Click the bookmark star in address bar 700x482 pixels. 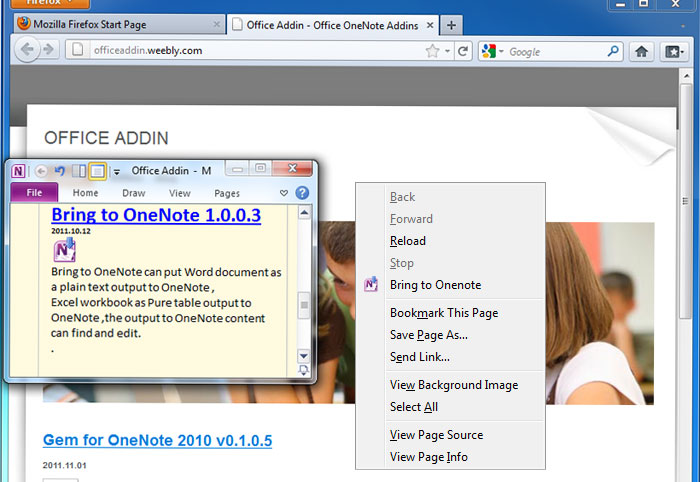click(432, 51)
